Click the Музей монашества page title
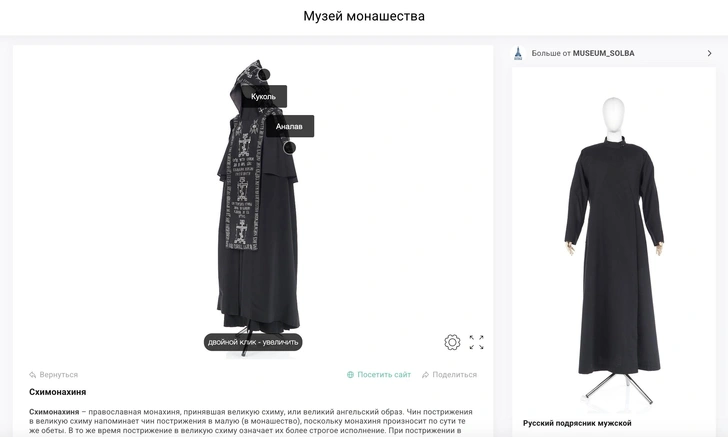The height and width of the screenshot is (437, 728). click(364, 16)
